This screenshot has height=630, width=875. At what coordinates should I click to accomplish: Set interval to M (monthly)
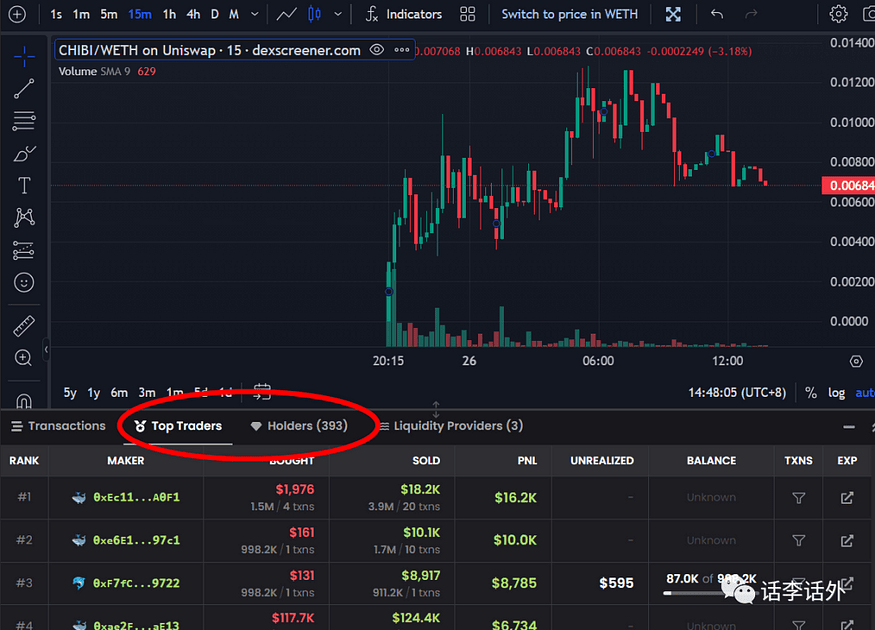point(234,14)
